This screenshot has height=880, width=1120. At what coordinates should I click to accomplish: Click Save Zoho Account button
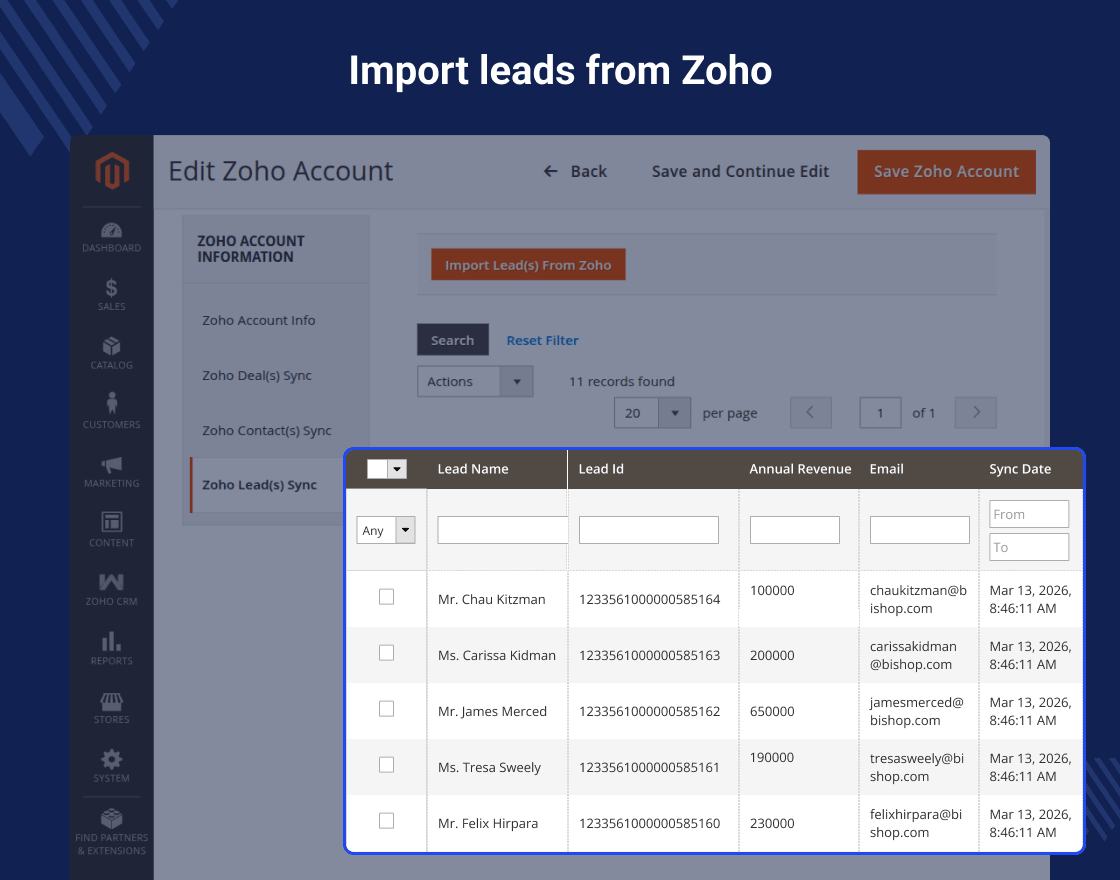point(946,172)
